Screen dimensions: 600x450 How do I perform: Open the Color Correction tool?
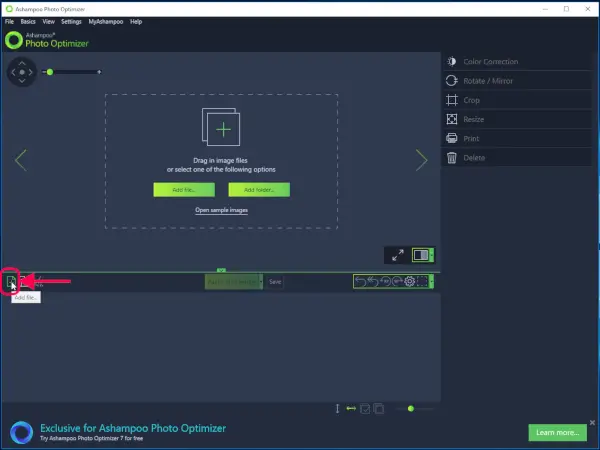point(489,62)
